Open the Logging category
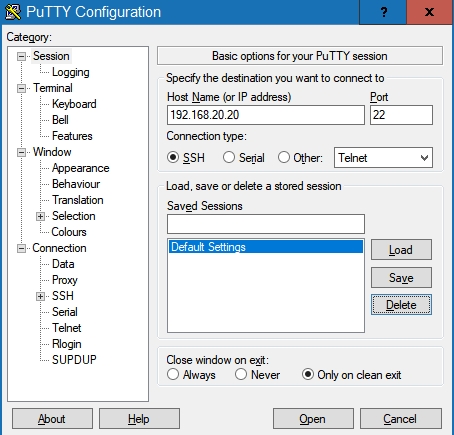 71,72
